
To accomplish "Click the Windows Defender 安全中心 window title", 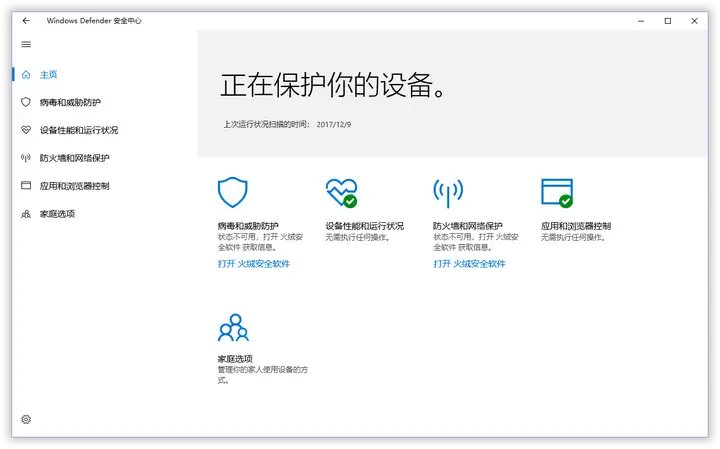I will [94, 21].
